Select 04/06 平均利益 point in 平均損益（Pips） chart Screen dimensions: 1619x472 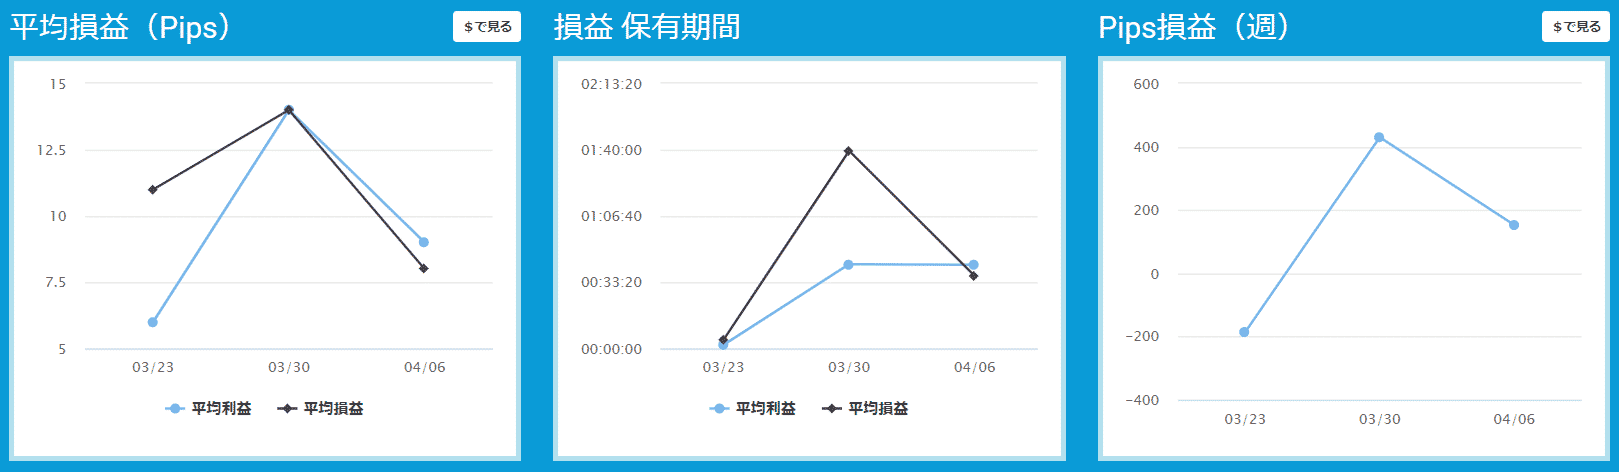click(424, 242)
